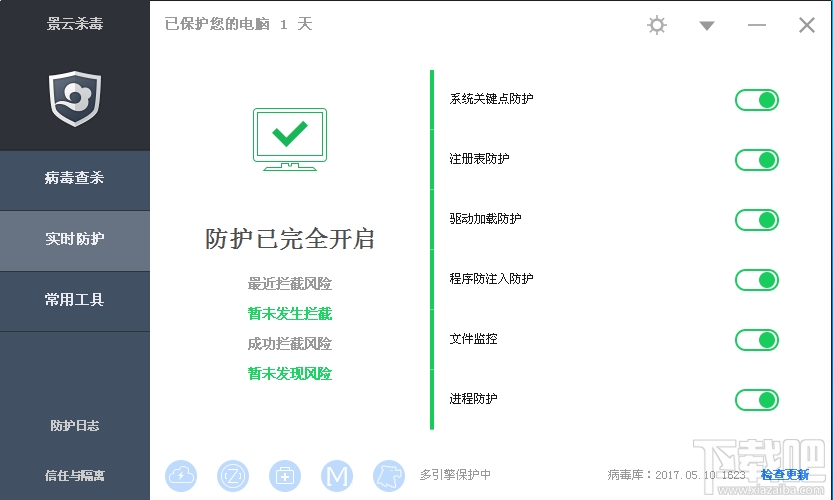Toggle 系统关键点防护 switch
Viewport: 833px width, 500px height.
[x=756, y=100]
